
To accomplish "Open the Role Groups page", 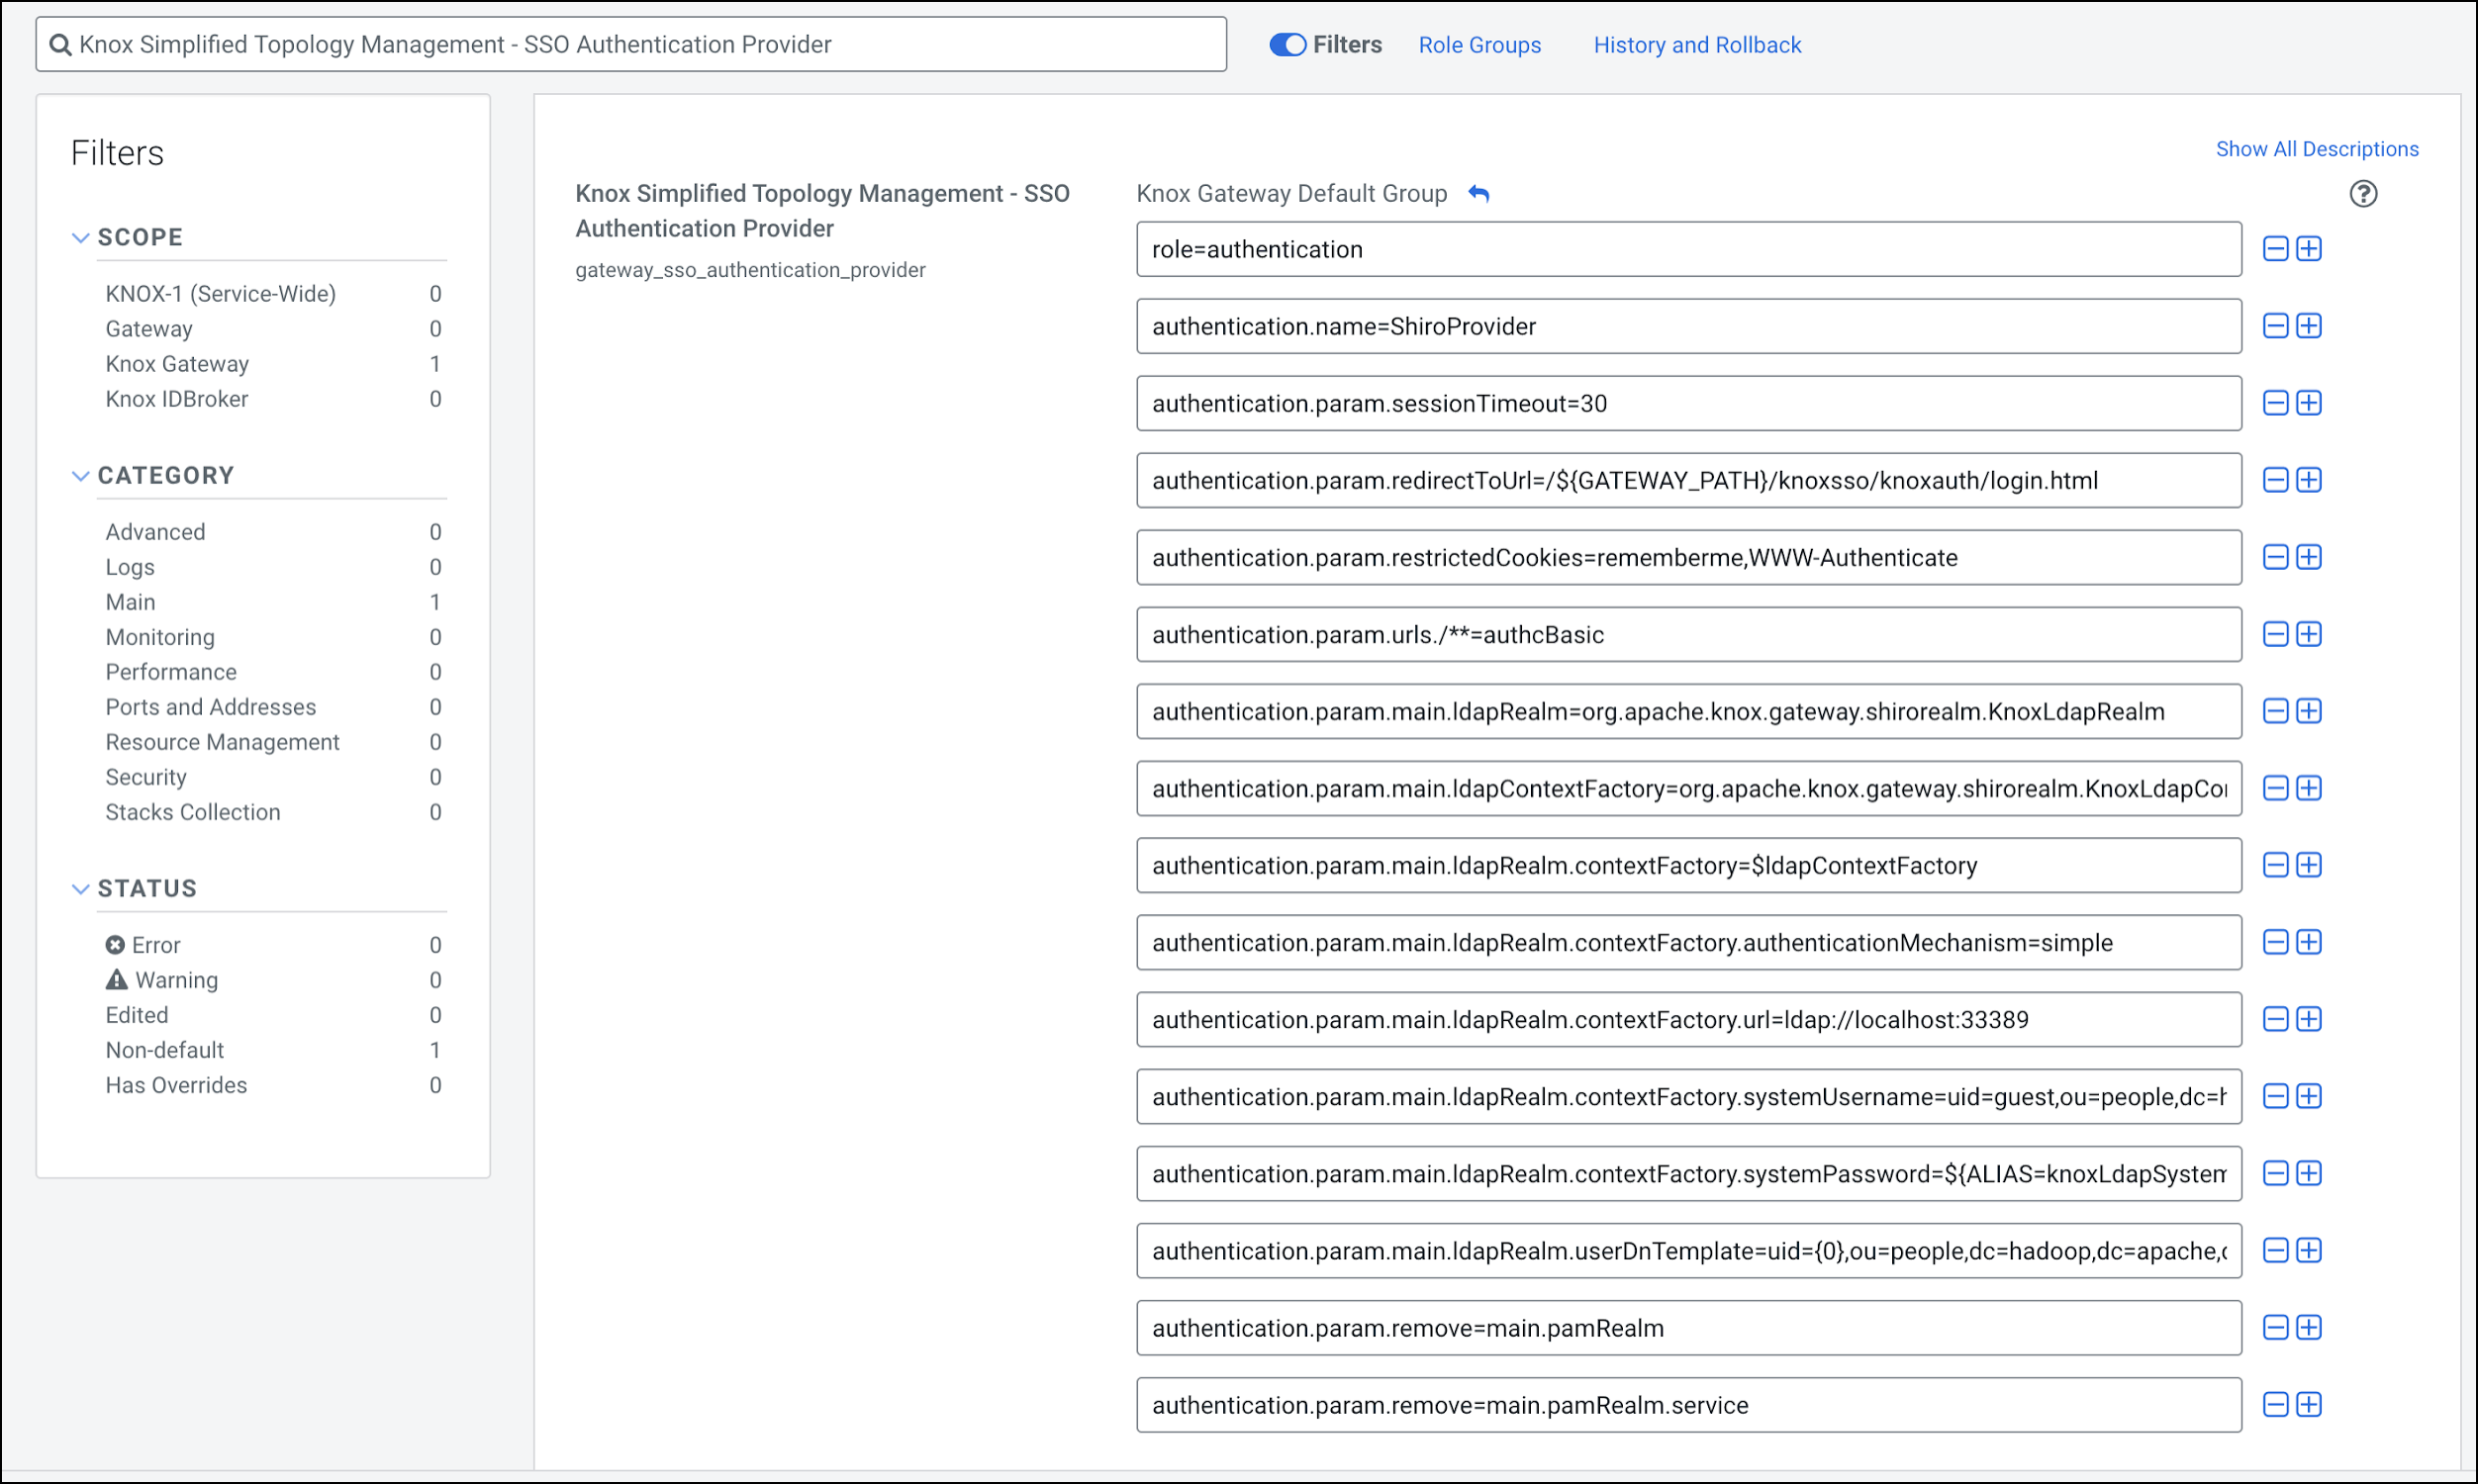I will [1479, 45].
